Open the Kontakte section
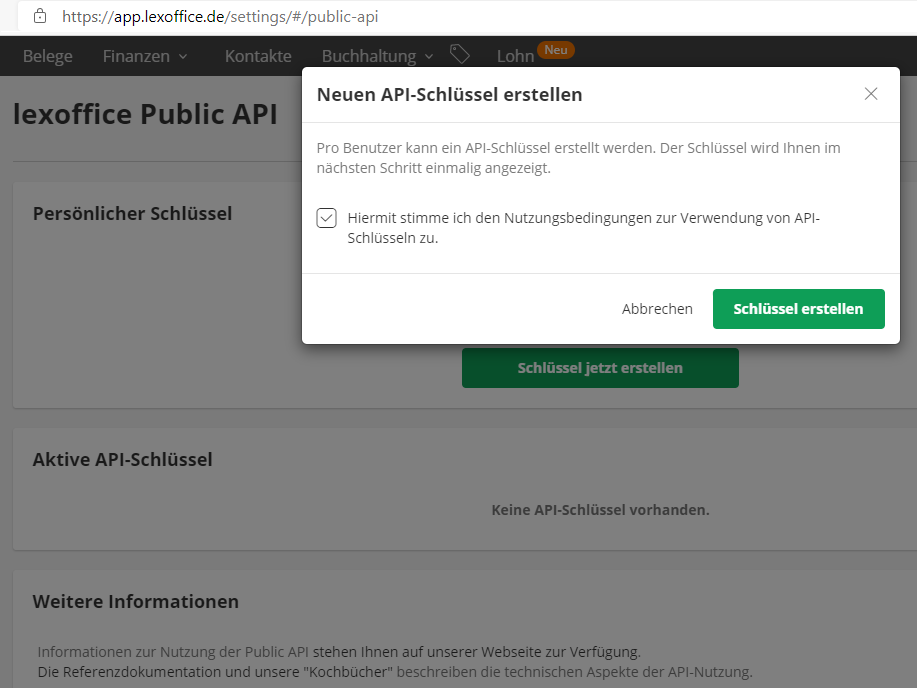The image size is (917, 688). pos(258,56)
